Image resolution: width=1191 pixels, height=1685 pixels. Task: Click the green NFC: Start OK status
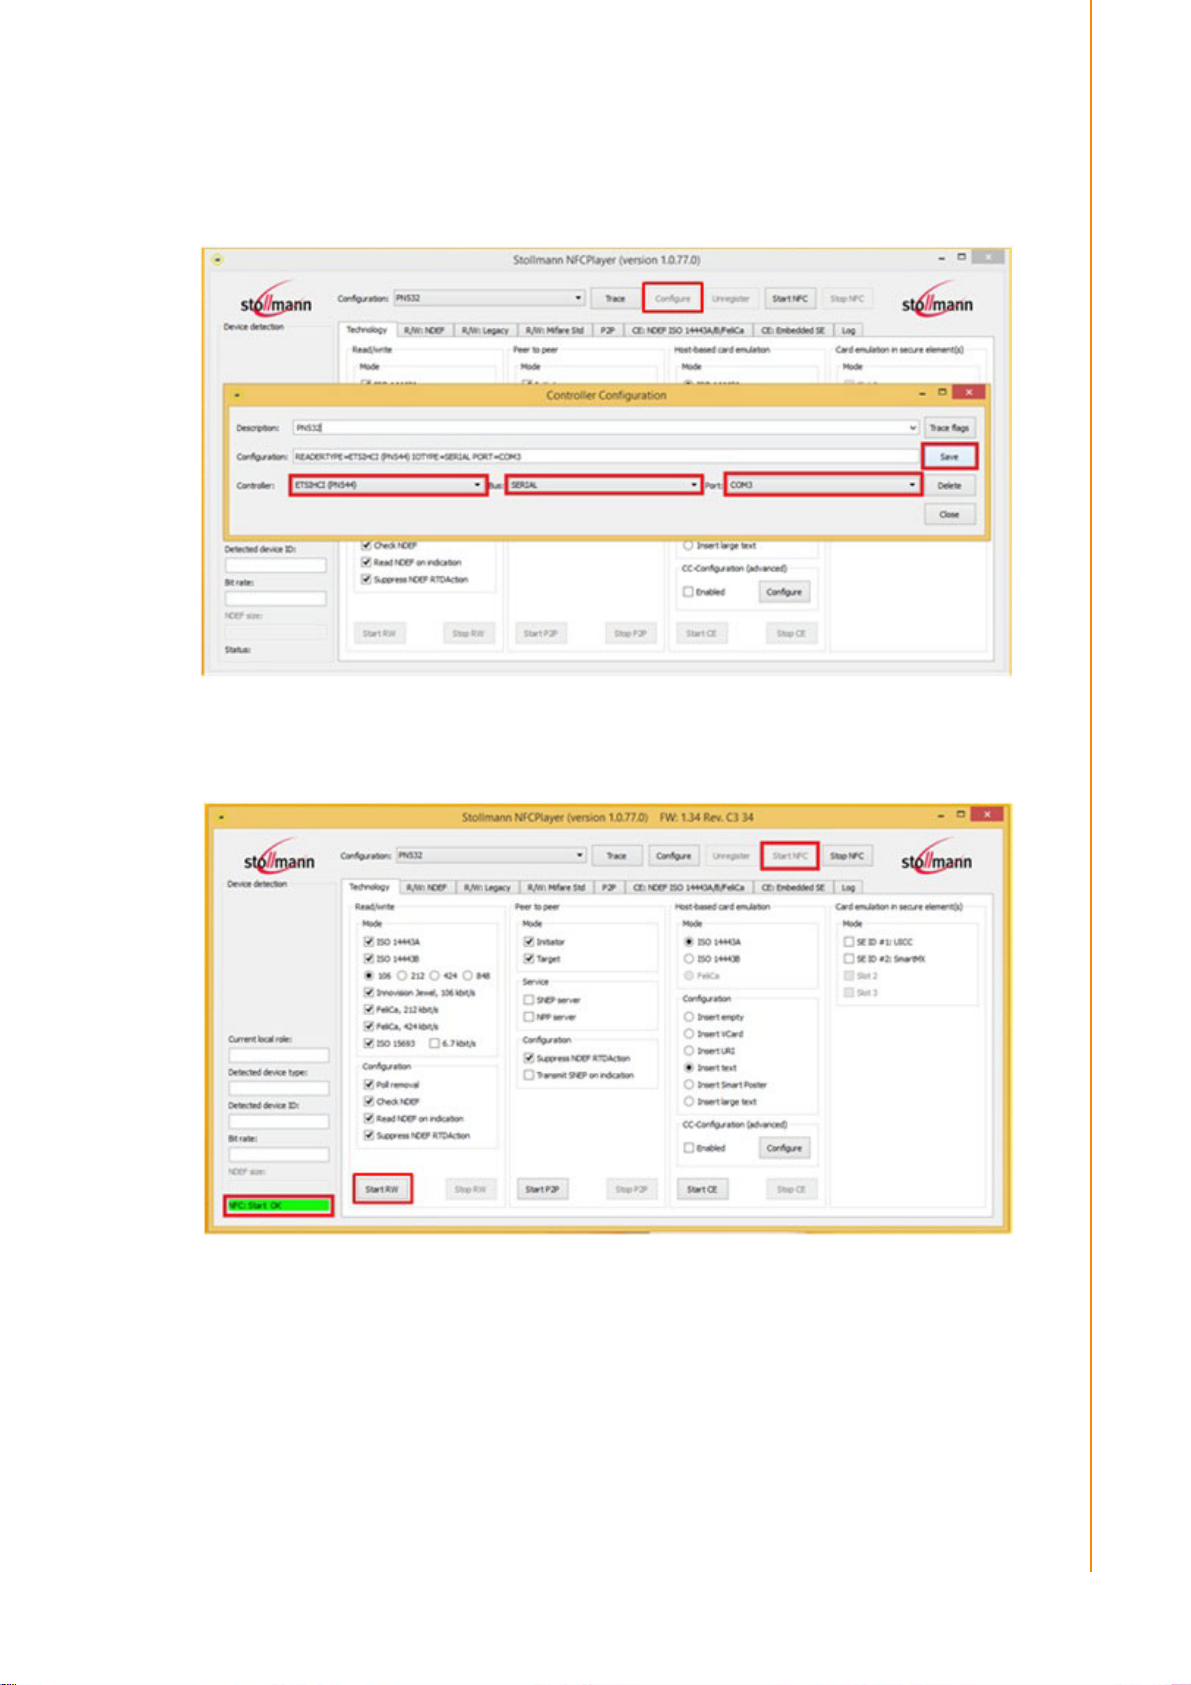(x=278, y=1205)
